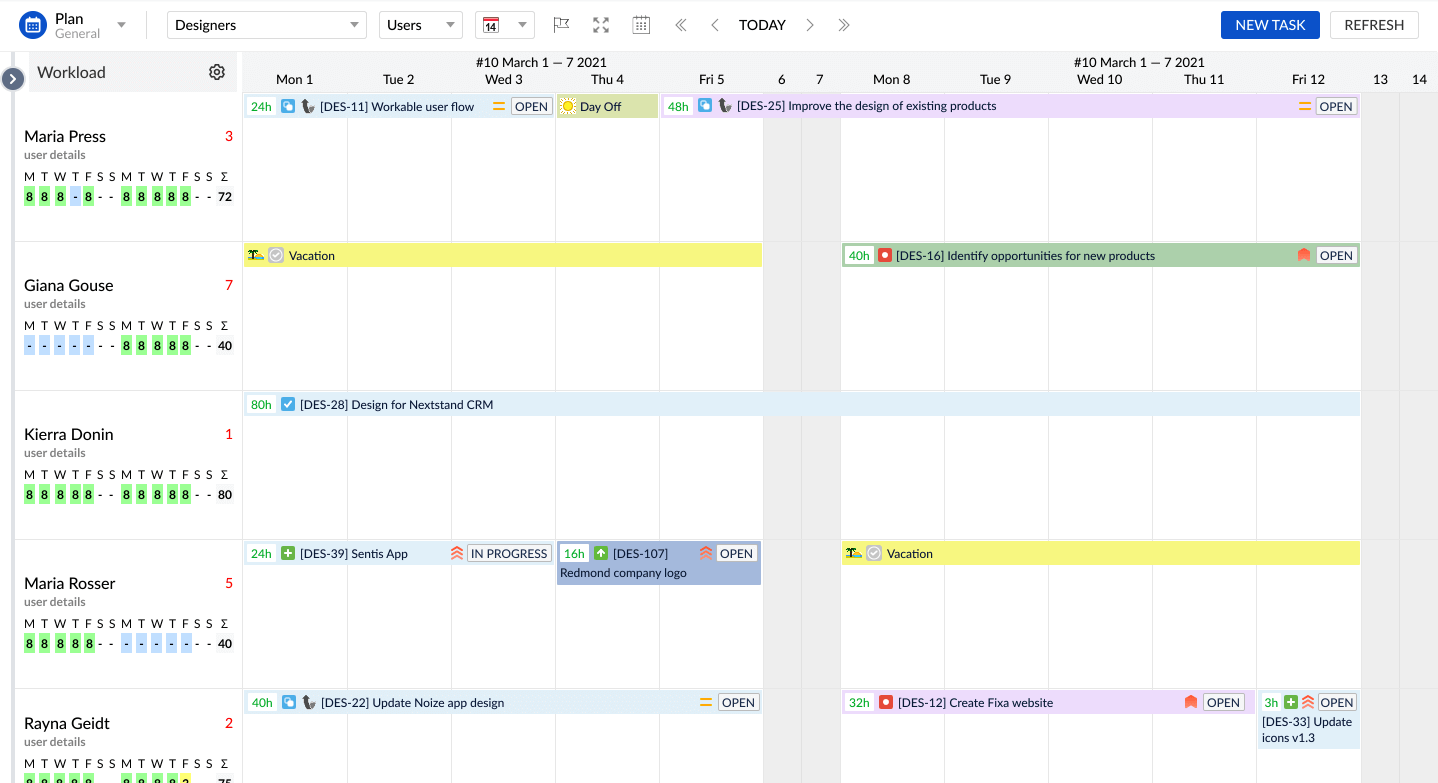Toggle the checkmark on Maria Rosser's Vacation
Image resolution: width=1438 pixels, height=783 pixels.
(x=875, y=553)
